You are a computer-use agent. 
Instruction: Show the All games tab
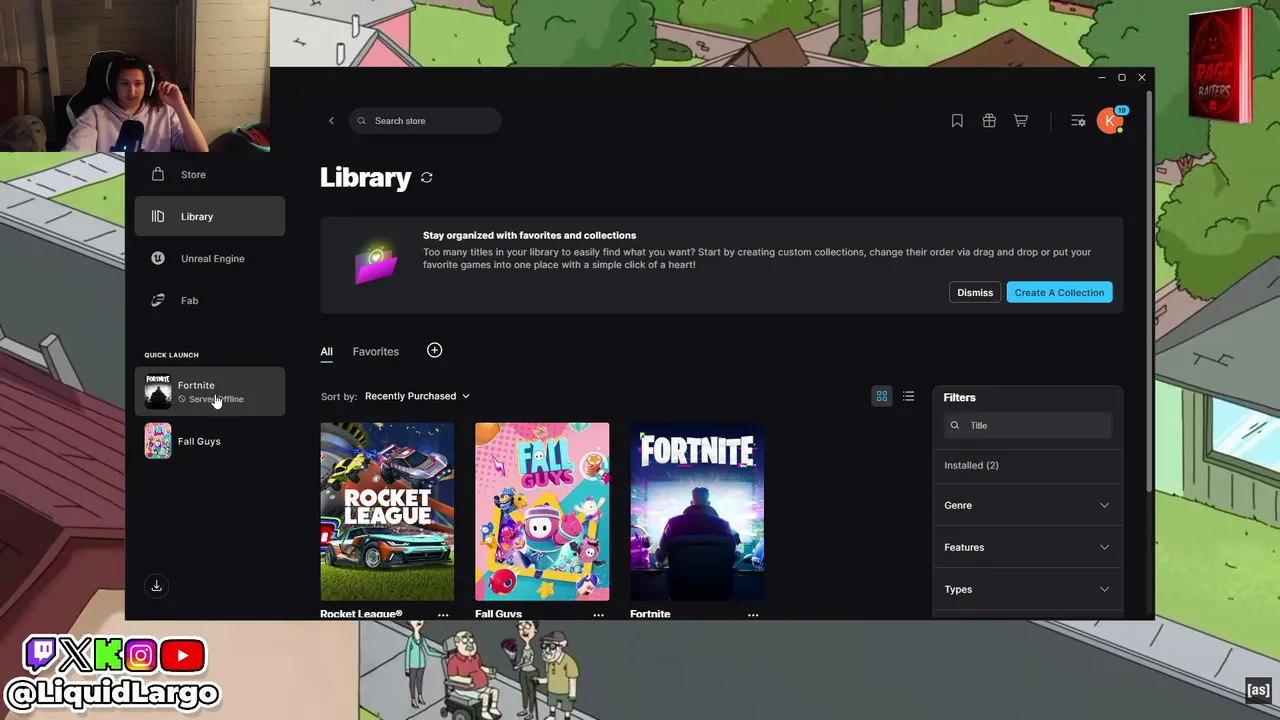(326, 352)
